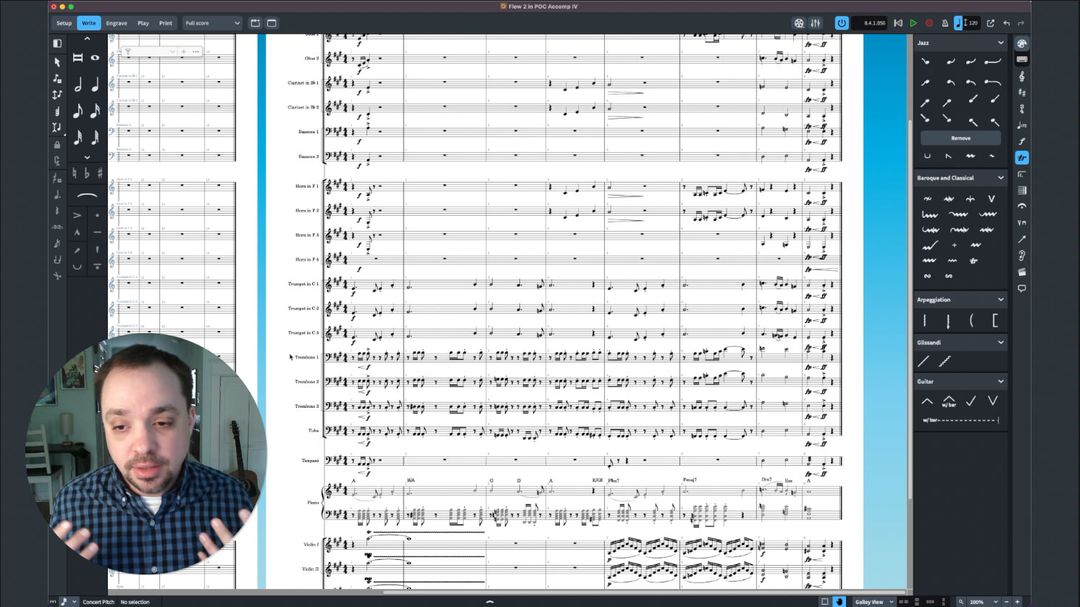Open the video window icon next to the Mixer
Viewport: 1080px width, 607px height.
click(x=799, y=23)
